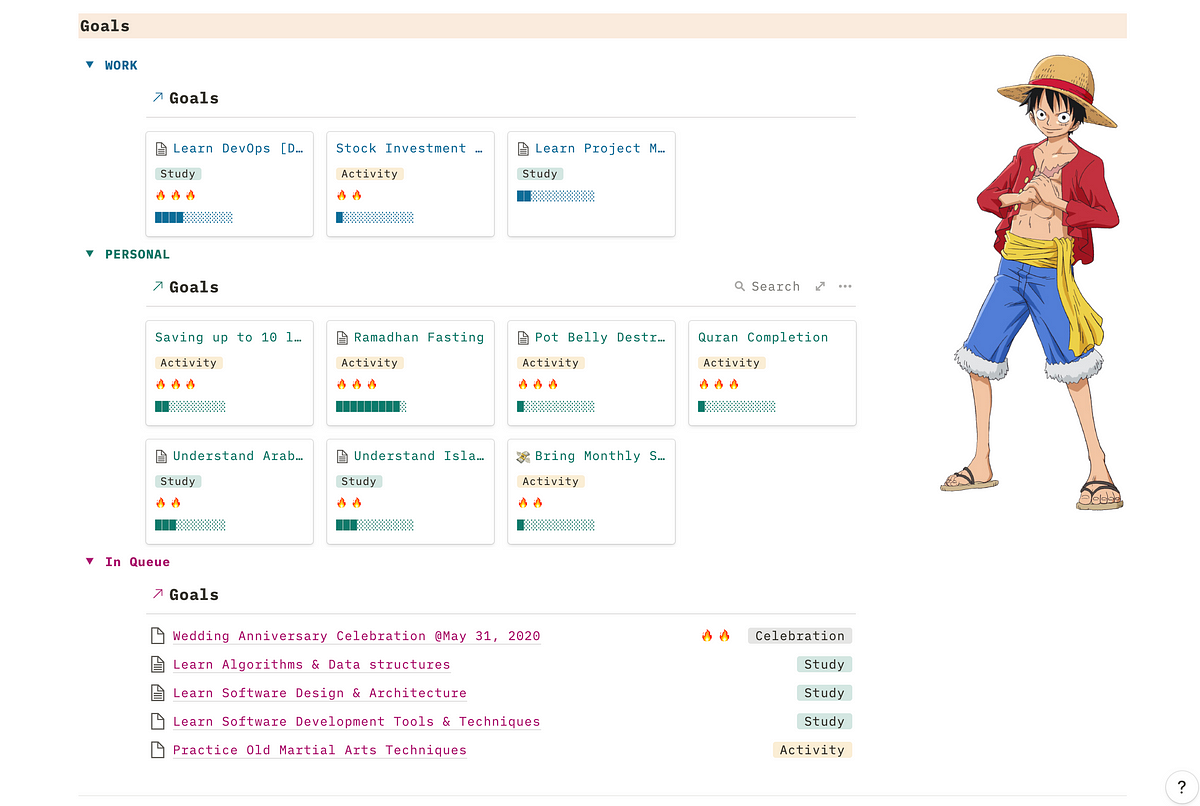Open Practice Old Martial Arts Techniques page
1200x806 pixels.
tap(319, 750)
